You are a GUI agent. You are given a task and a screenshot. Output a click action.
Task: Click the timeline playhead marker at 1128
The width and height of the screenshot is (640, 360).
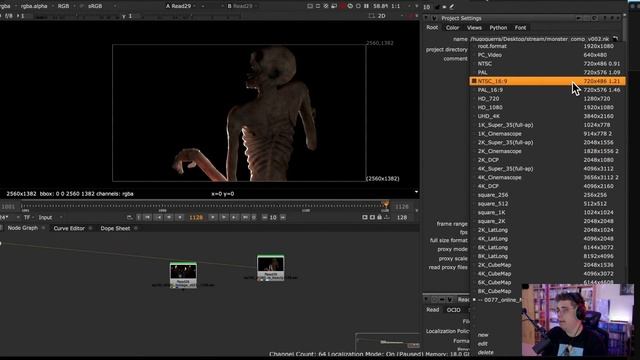385,204
